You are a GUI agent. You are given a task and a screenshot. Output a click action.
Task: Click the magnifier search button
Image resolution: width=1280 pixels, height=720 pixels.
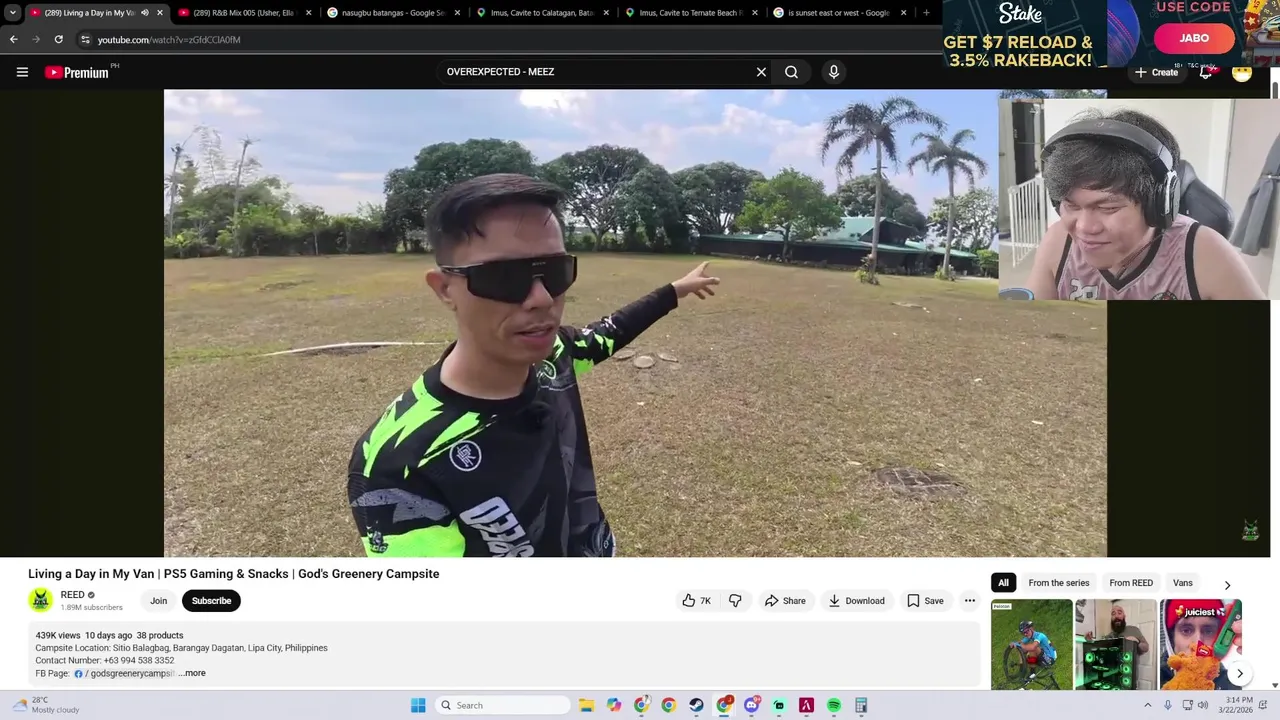pos(791,72)
